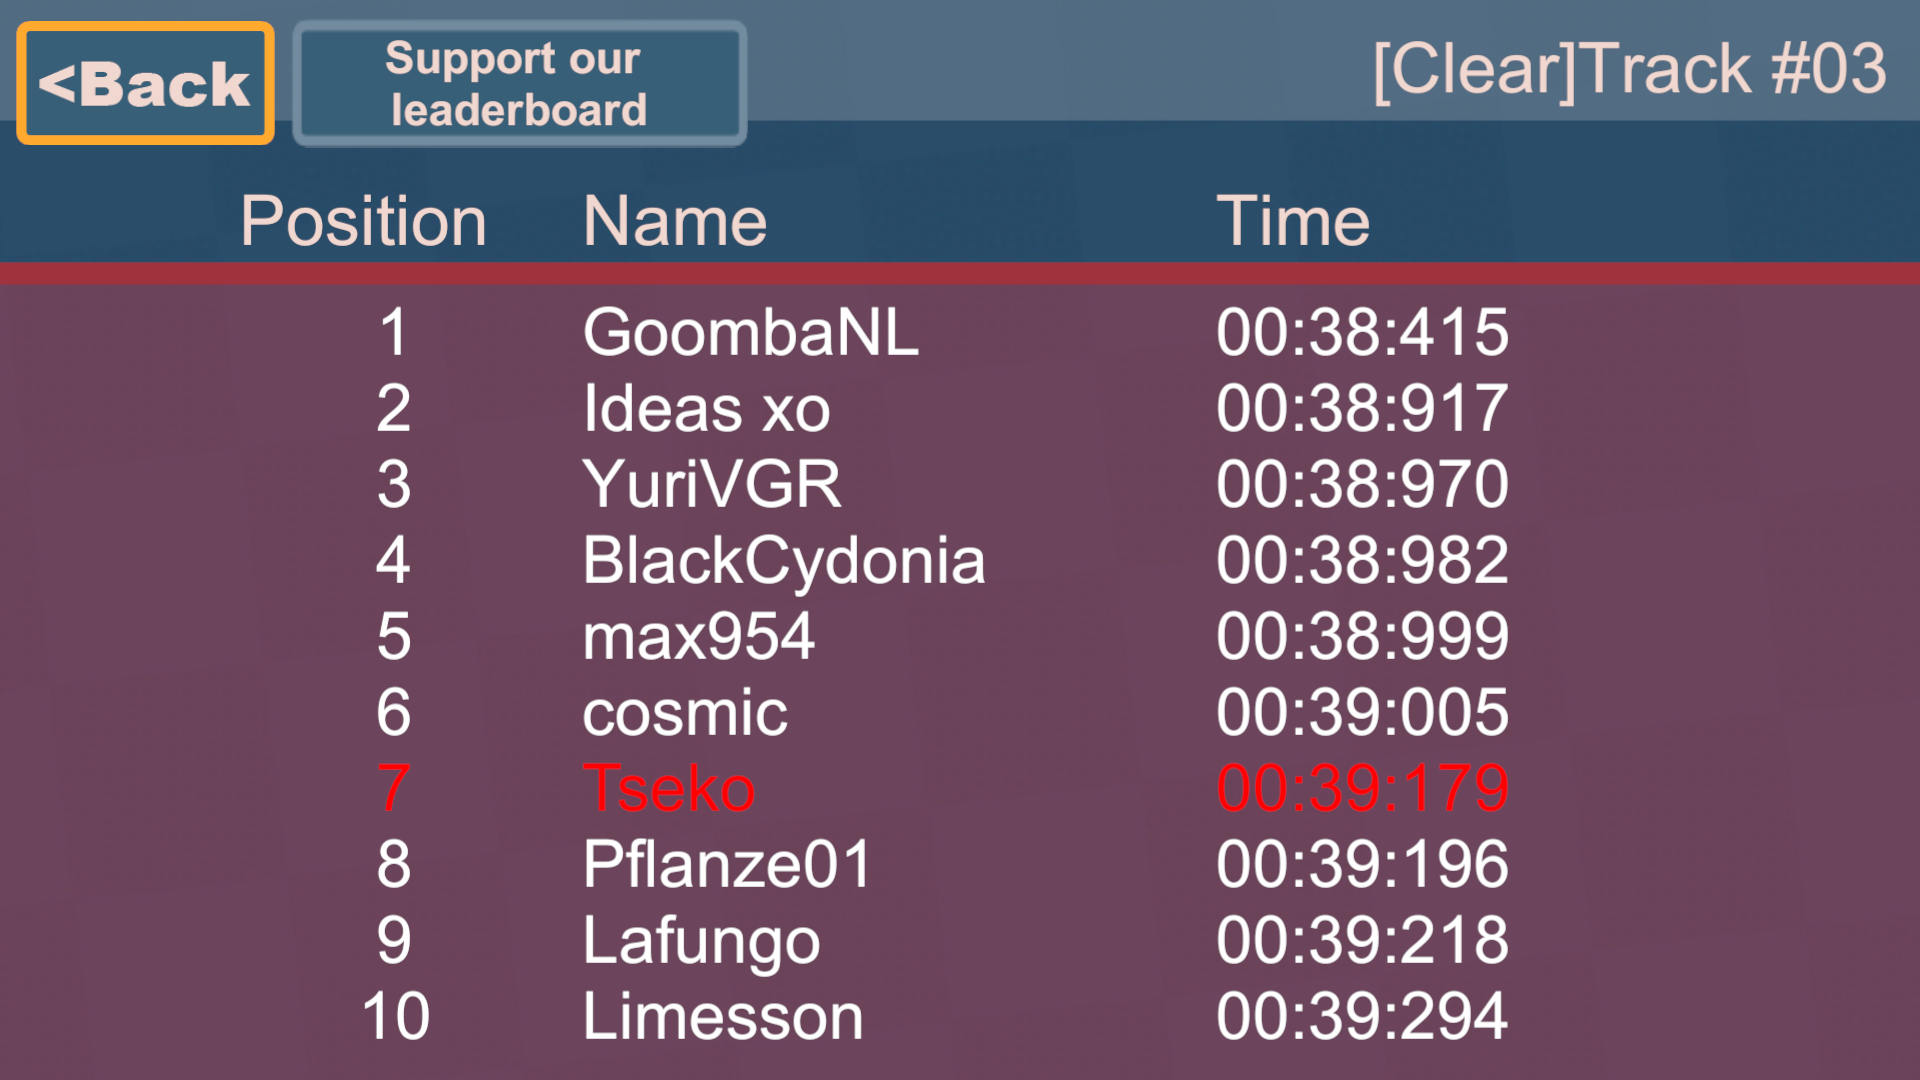Select the Limesson row in tenth place

point(723,1016)
